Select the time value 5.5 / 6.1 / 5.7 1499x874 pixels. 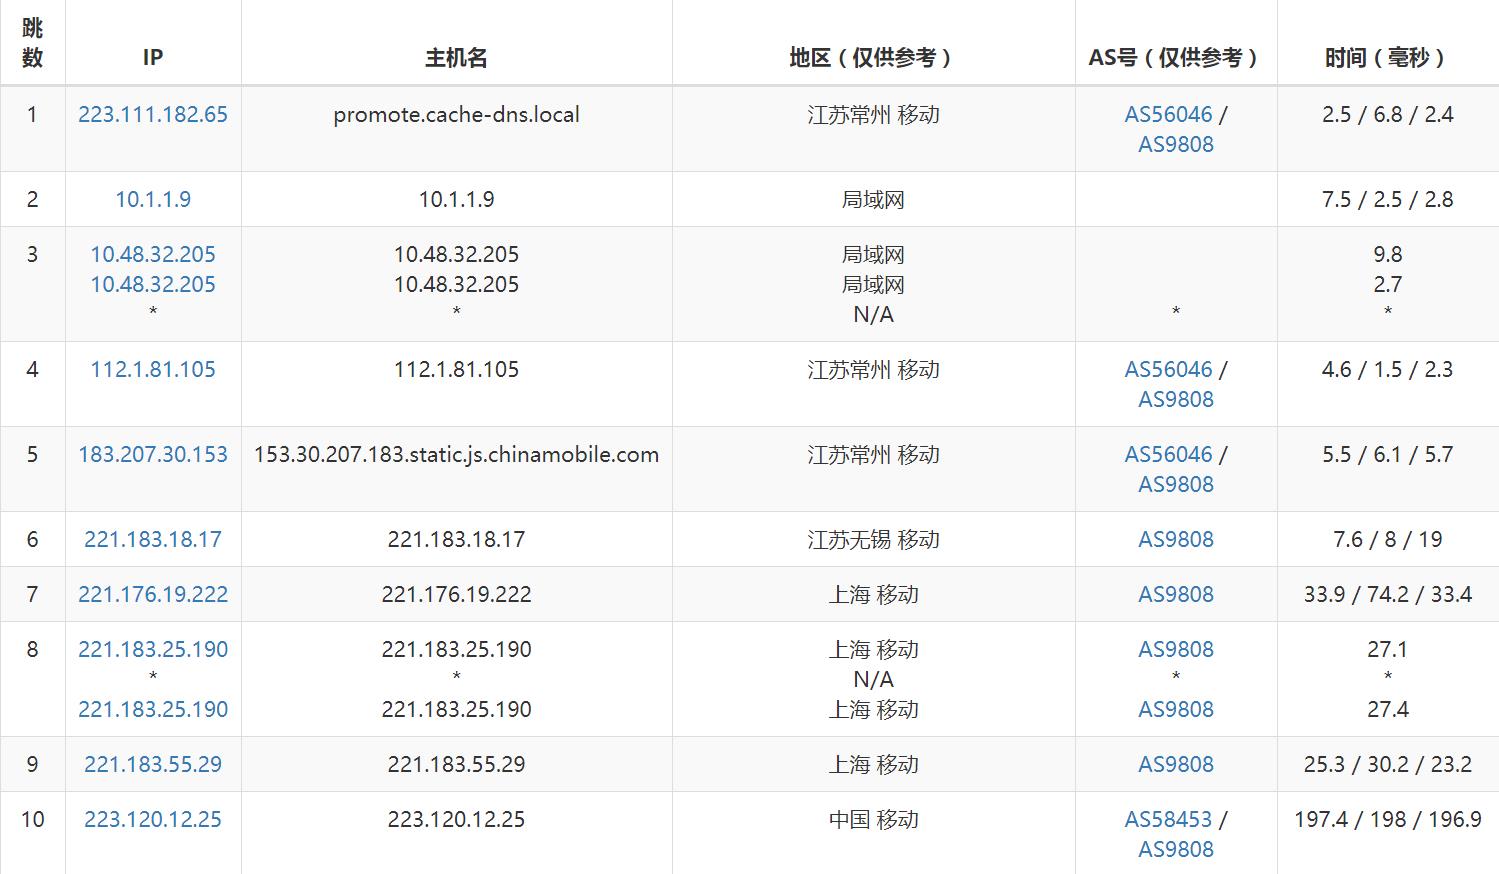(x=1388, y=454)
